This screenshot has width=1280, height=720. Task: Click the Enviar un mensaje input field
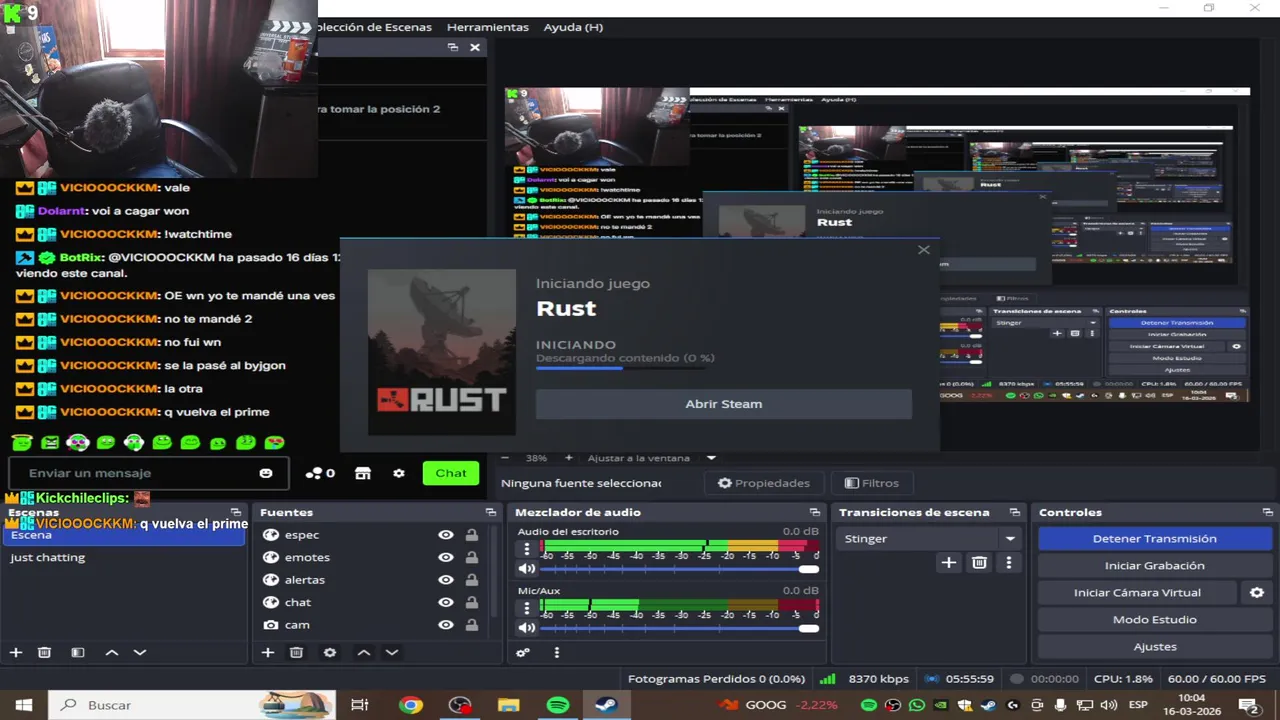click(148, 473)
